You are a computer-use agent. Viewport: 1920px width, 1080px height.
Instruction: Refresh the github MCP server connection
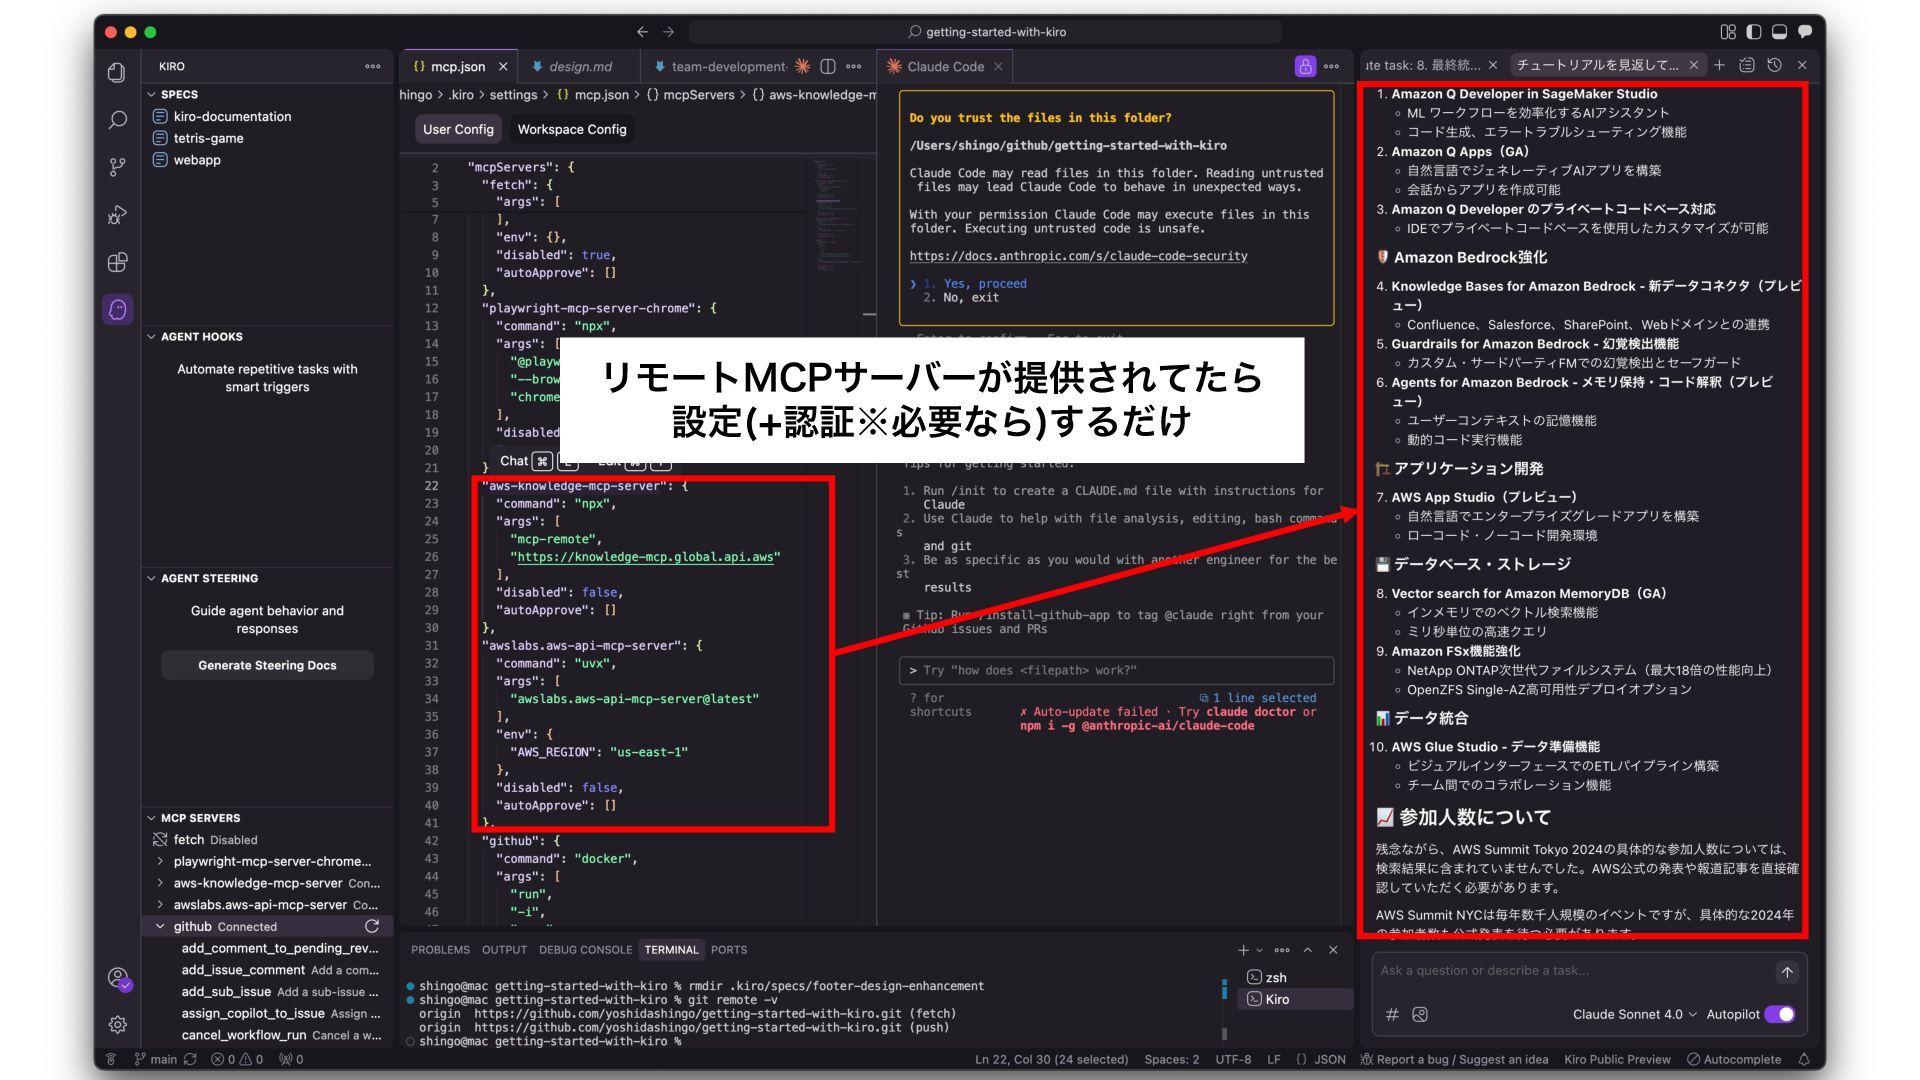pyautogui.click(x=372, y=926)
